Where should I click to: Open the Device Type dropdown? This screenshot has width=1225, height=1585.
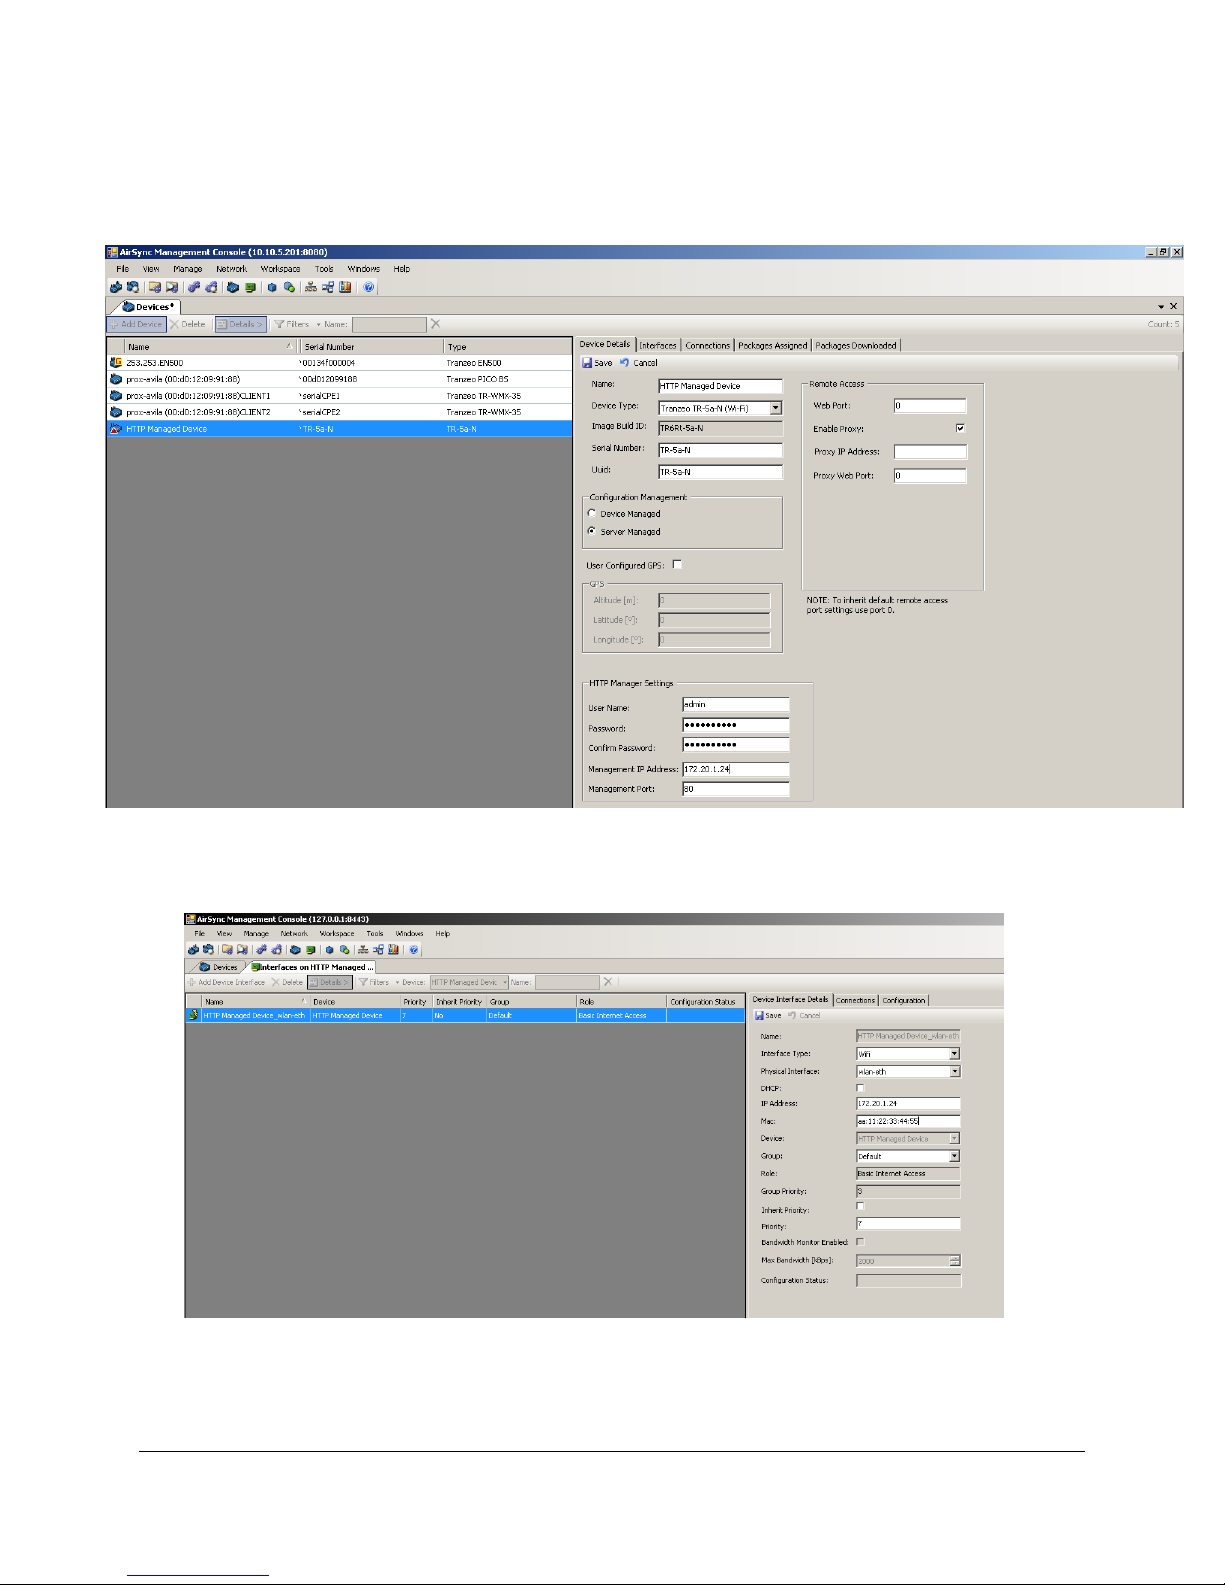tap(775, 408)
